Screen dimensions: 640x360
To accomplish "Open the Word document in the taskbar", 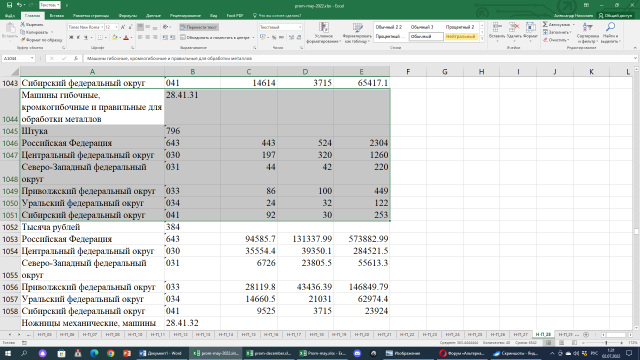I will 162,353.
